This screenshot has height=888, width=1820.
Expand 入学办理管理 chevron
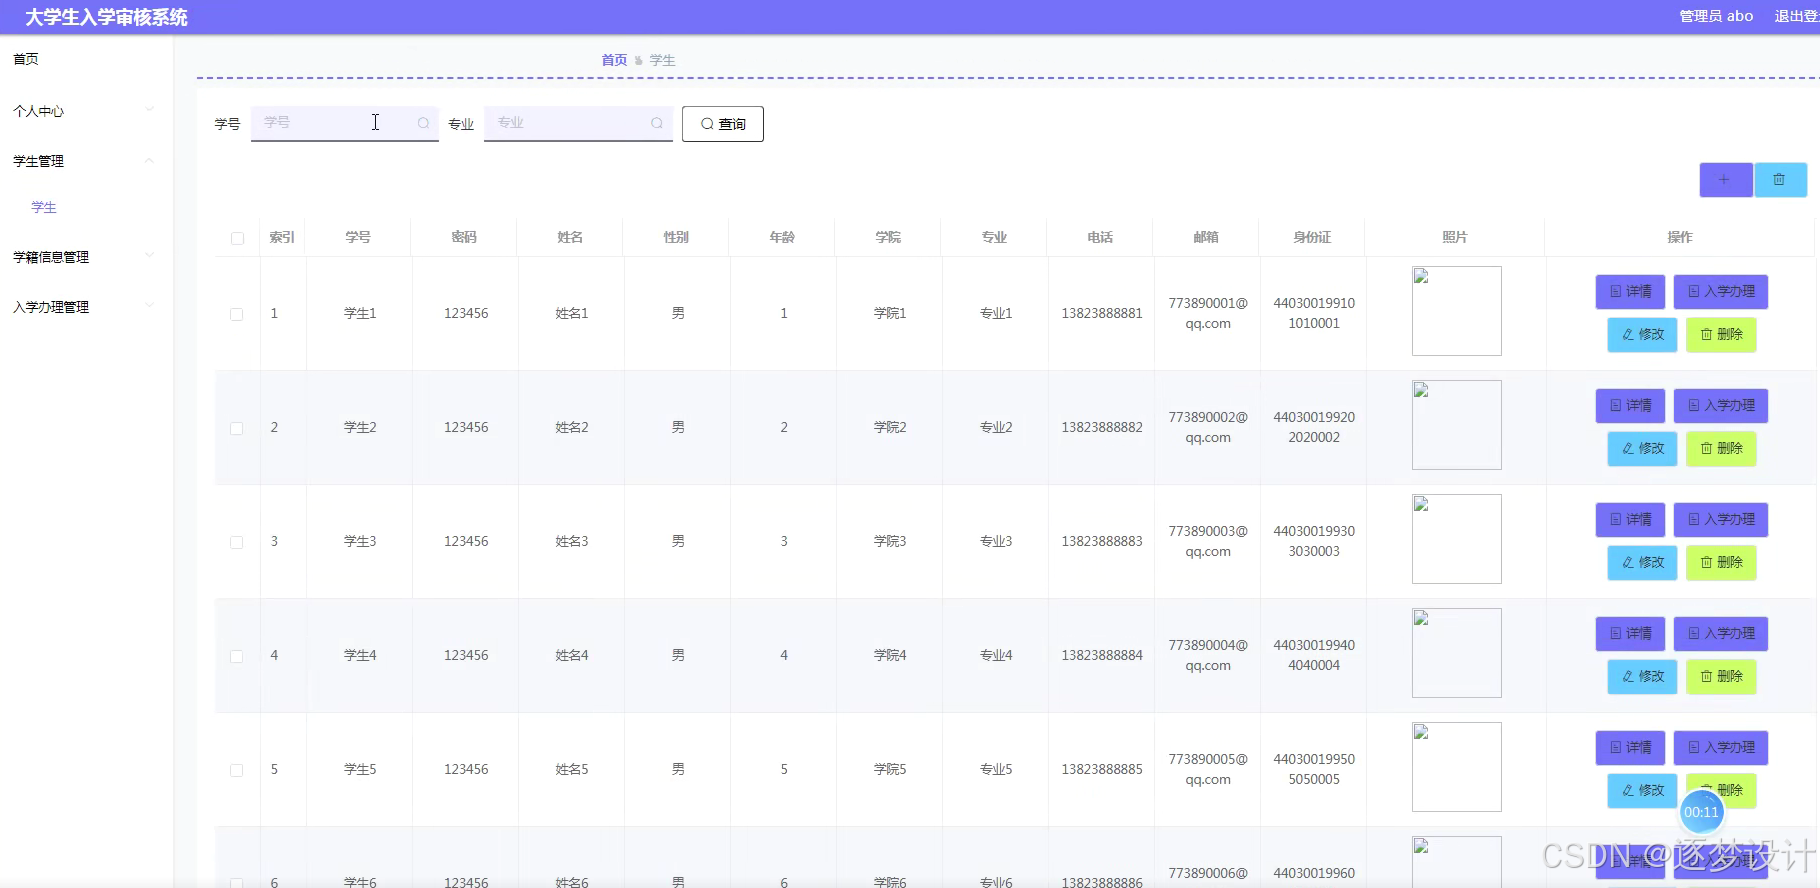click(x=149, y=306)
